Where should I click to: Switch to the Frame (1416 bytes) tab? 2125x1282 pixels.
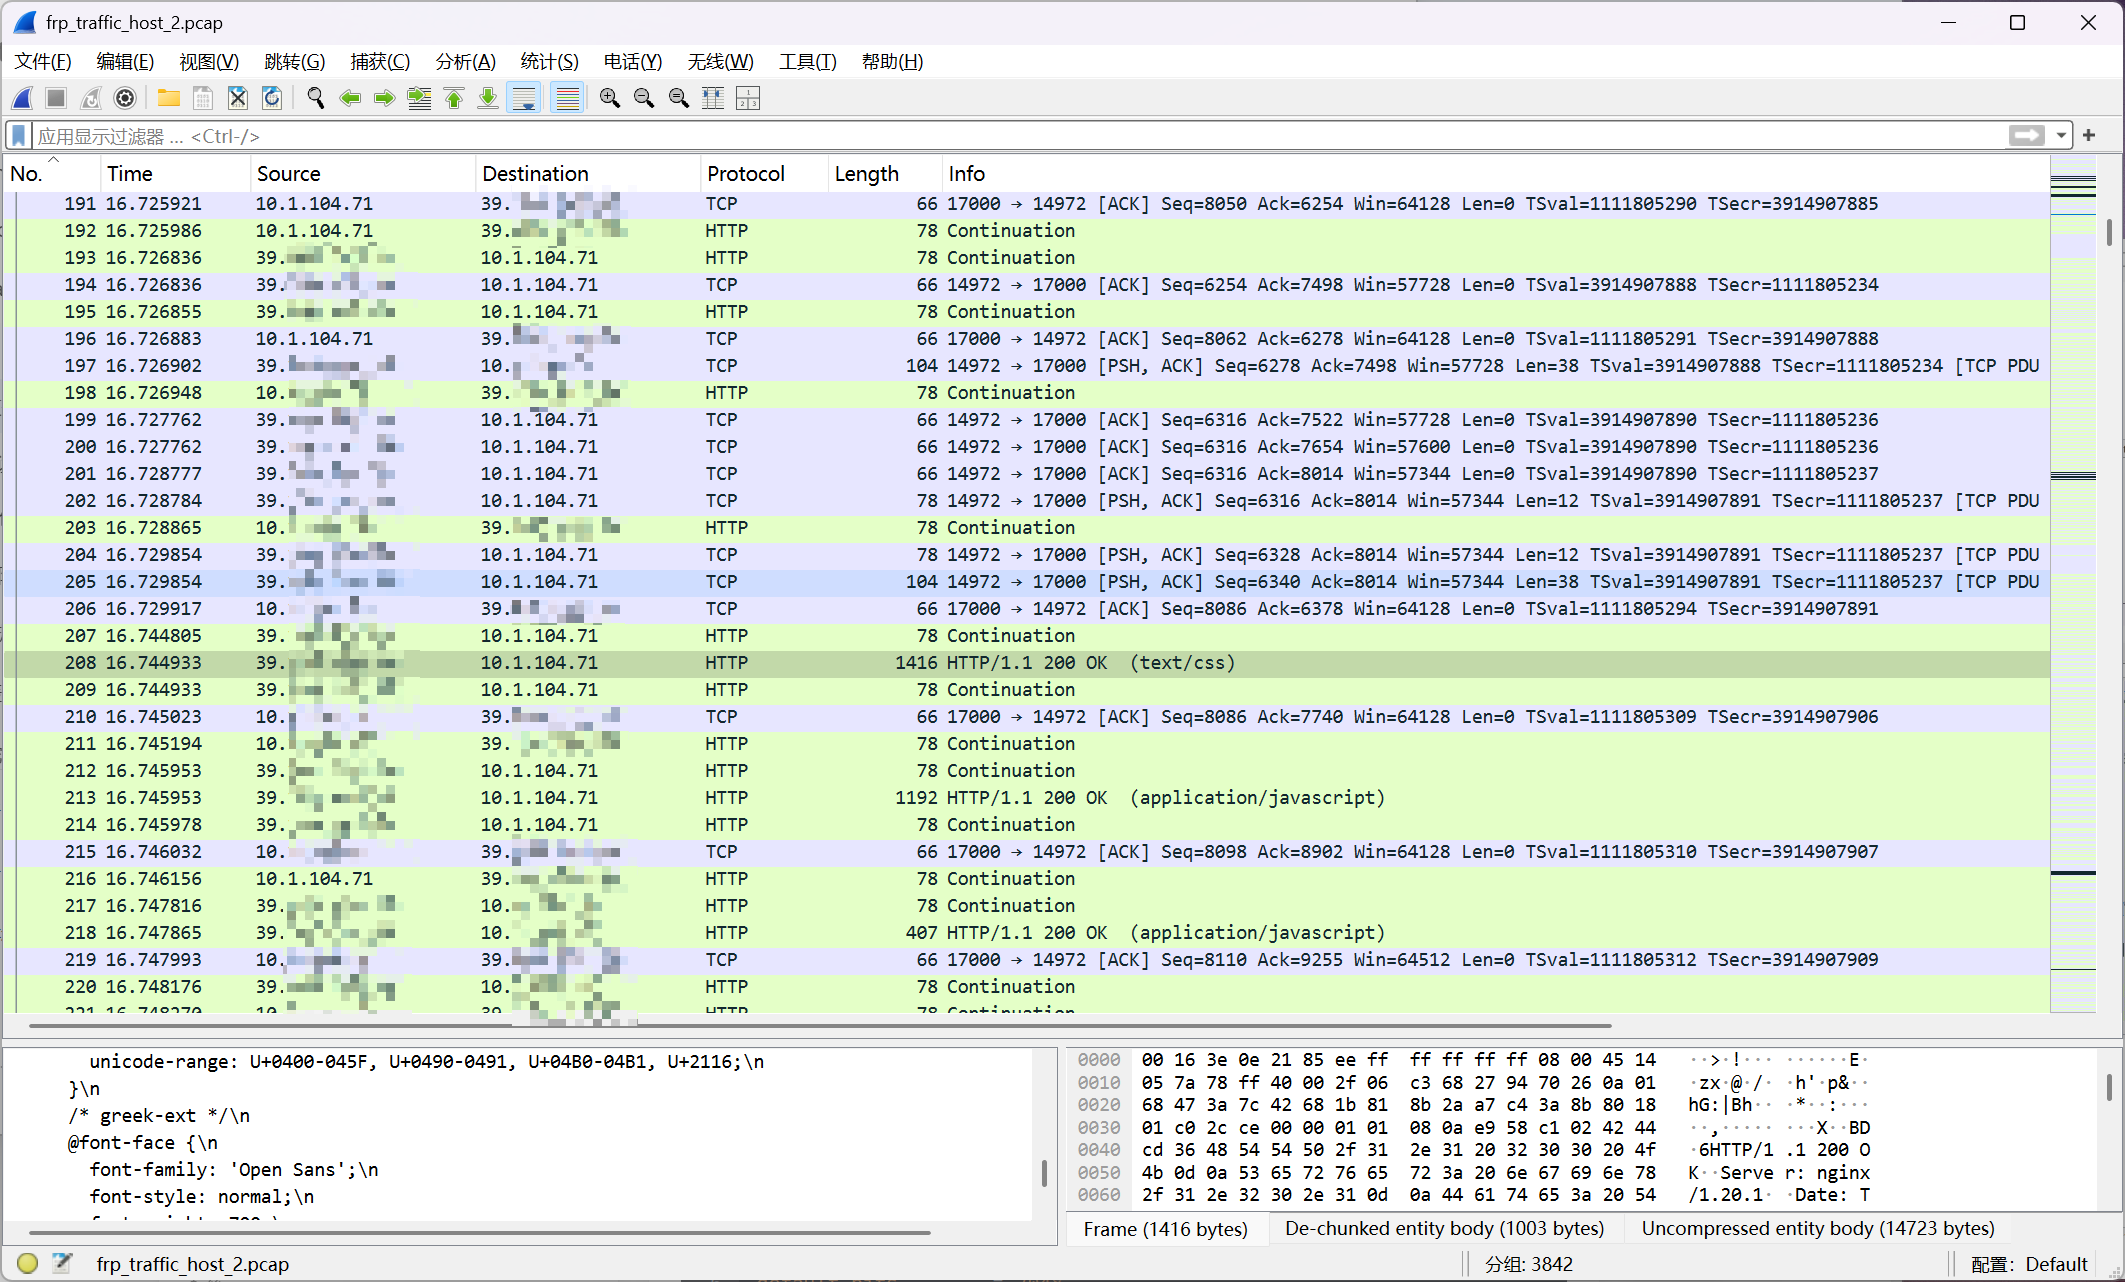coord(1166,1229)
